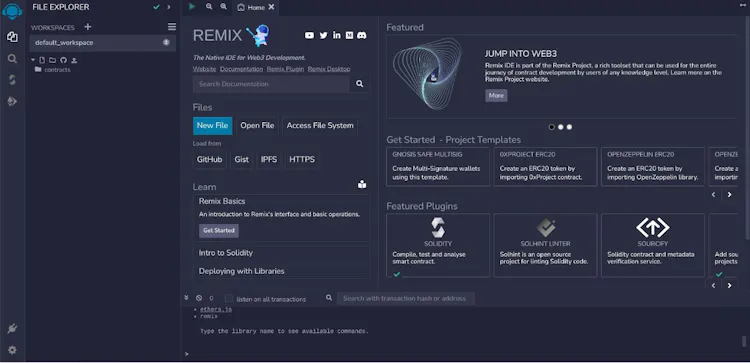Viewport: 750px width, 363px height.
Task: Click the clear console icon in terminal bar
Action: click(199, 297)
